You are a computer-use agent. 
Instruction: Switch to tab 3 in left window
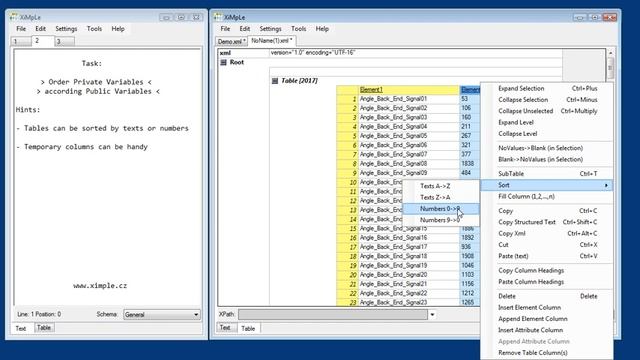(x=64, y=41)
